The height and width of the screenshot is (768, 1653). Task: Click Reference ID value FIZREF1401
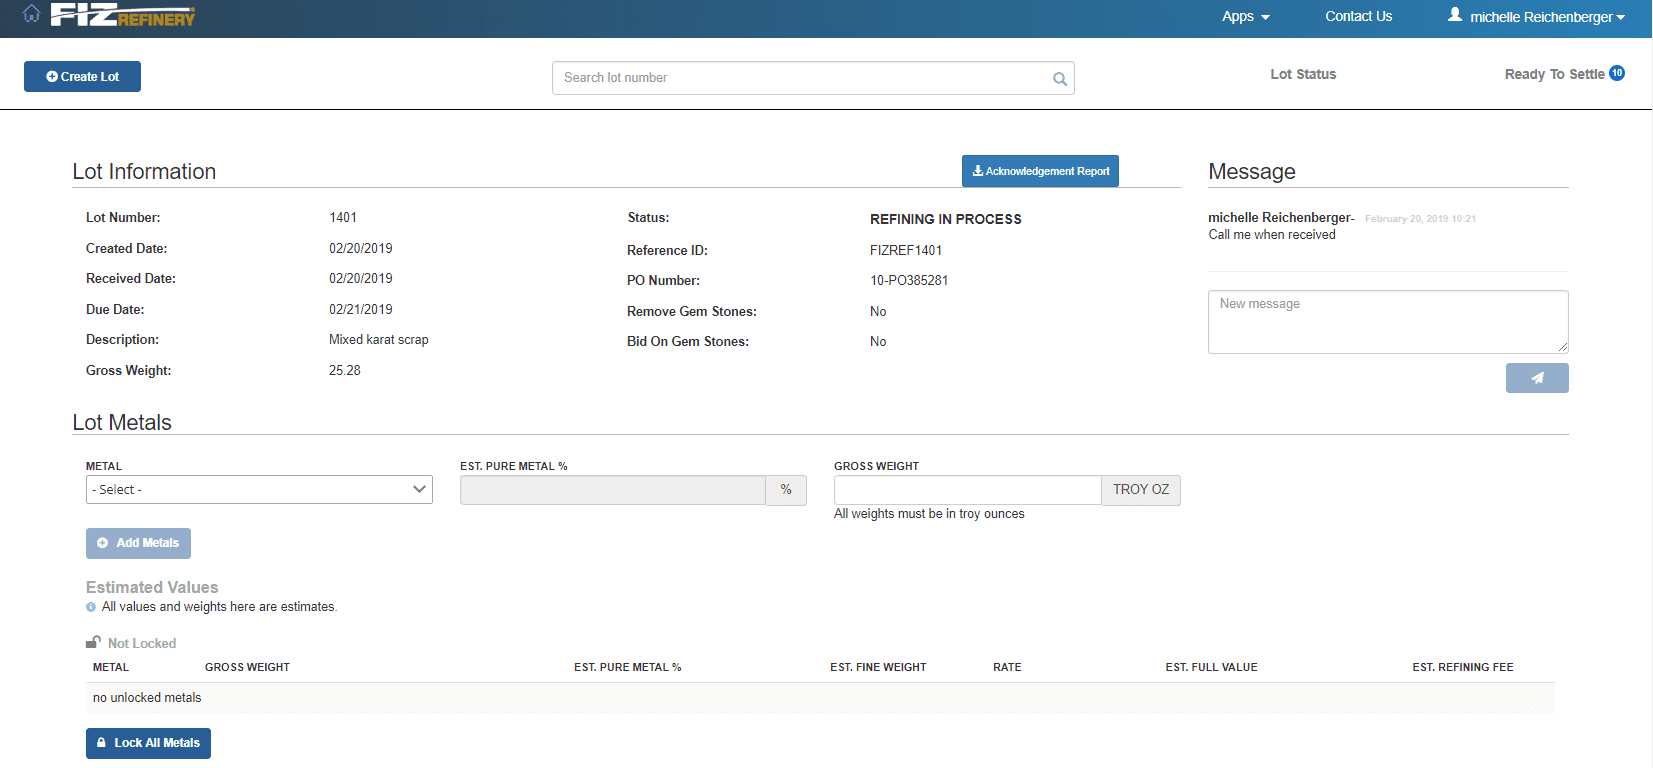[906, 250]
